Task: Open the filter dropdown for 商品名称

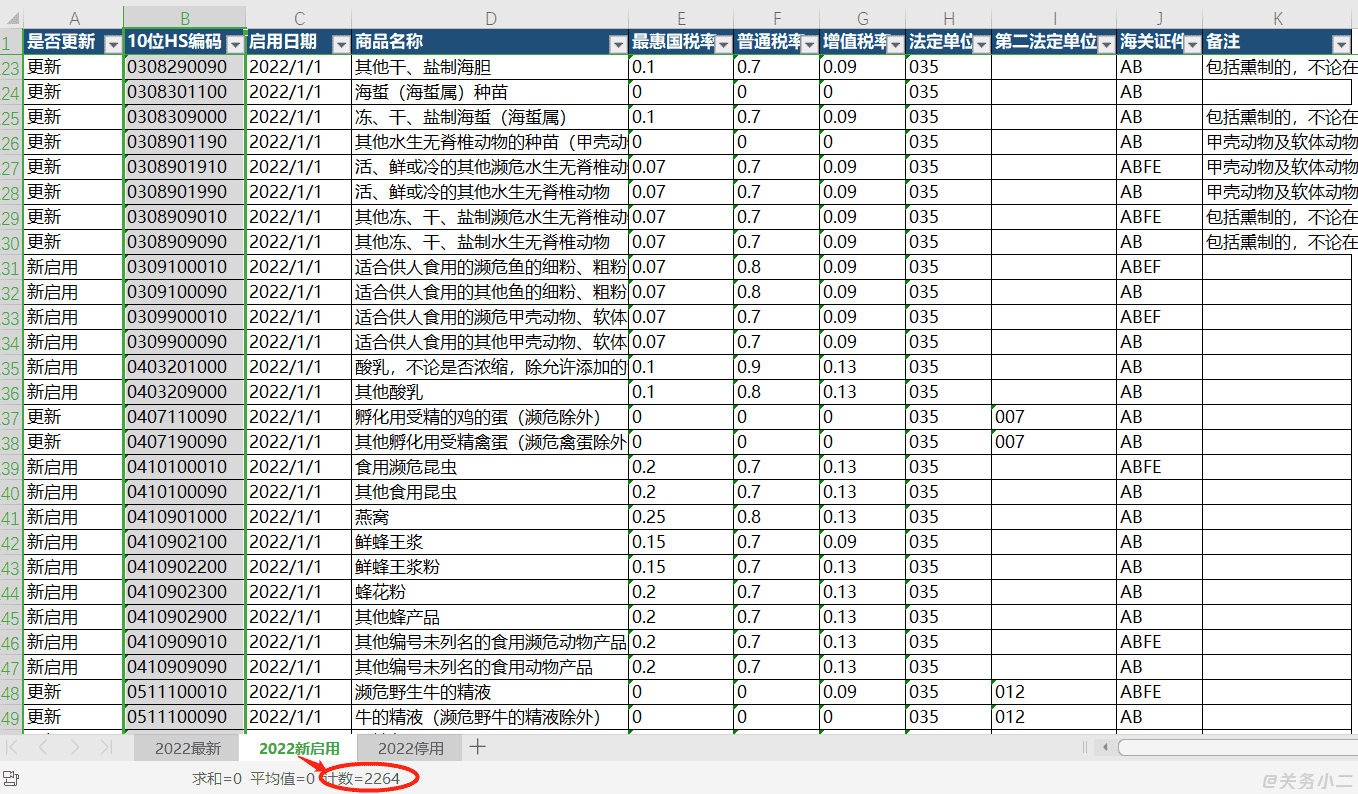Action: pyautogui.click(x=615, y=41)
